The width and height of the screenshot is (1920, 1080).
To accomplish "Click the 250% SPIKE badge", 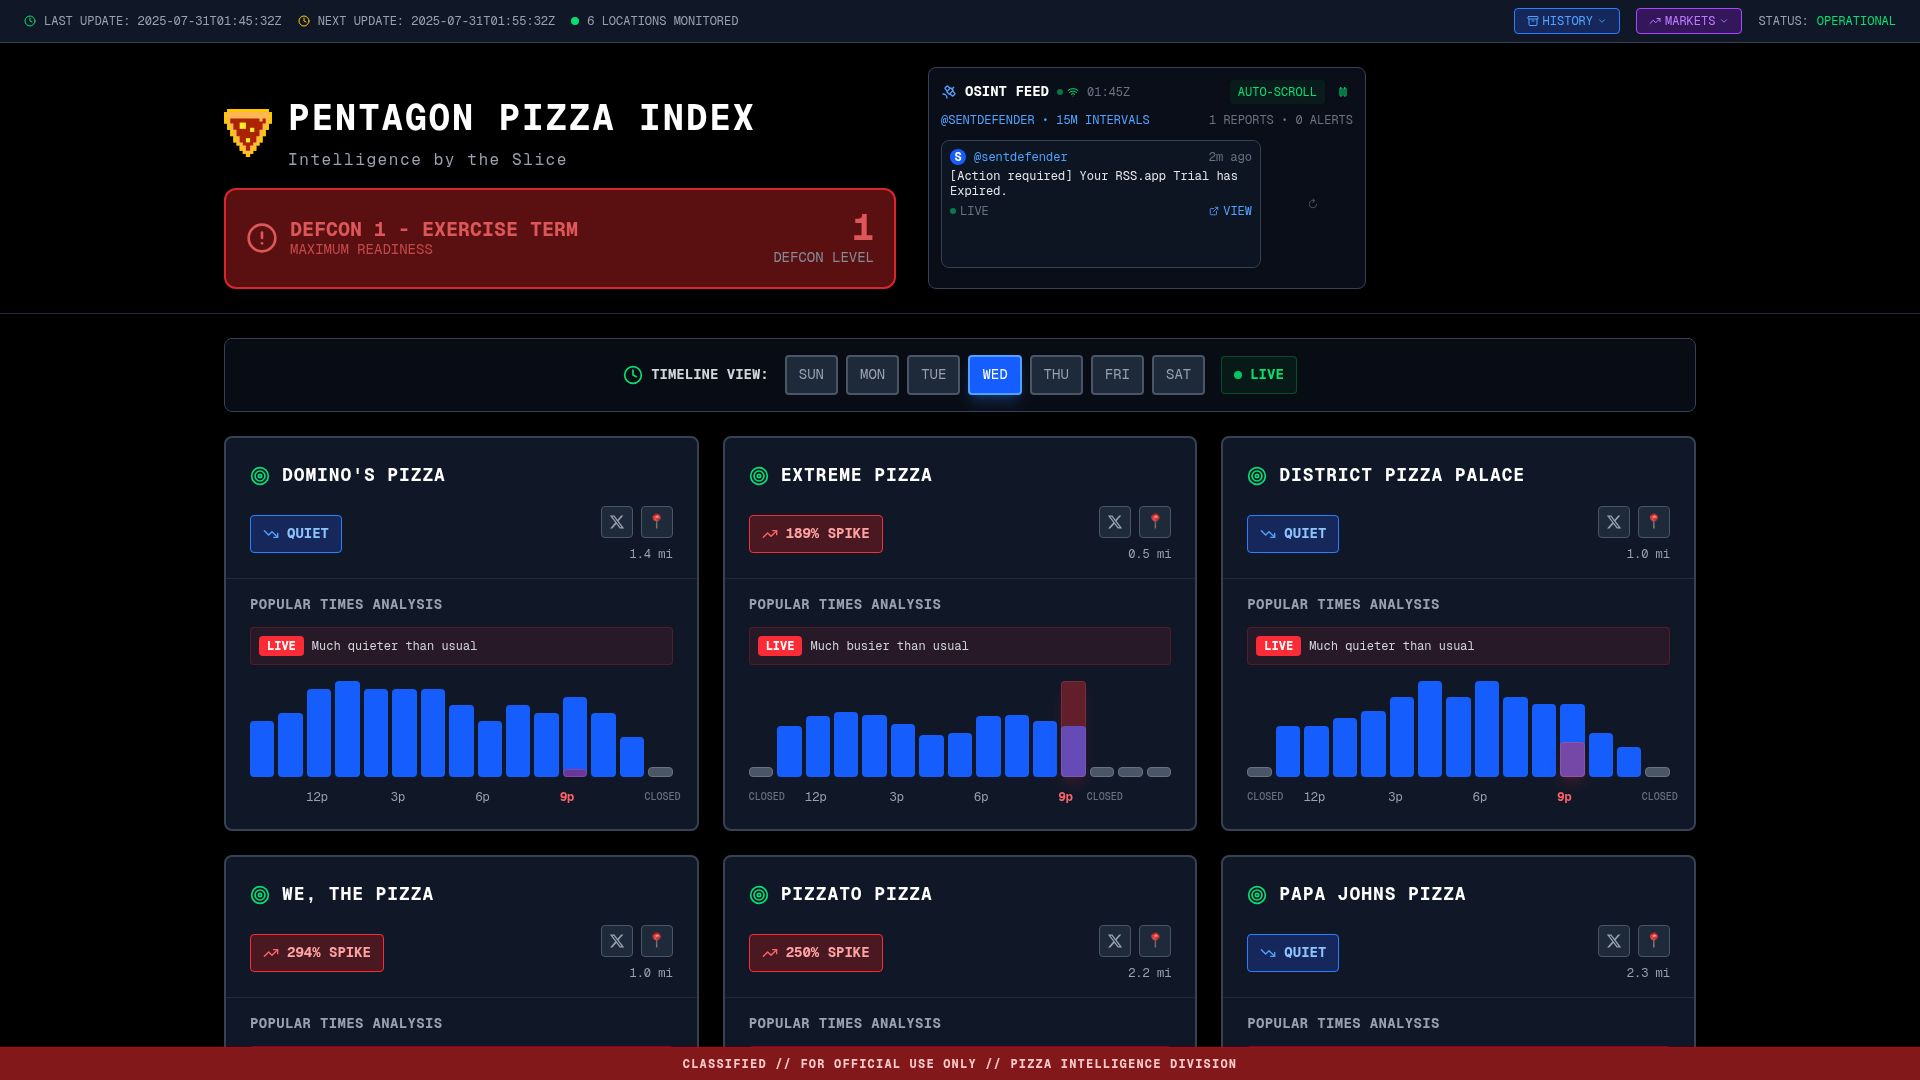I will tap(816, 953).
